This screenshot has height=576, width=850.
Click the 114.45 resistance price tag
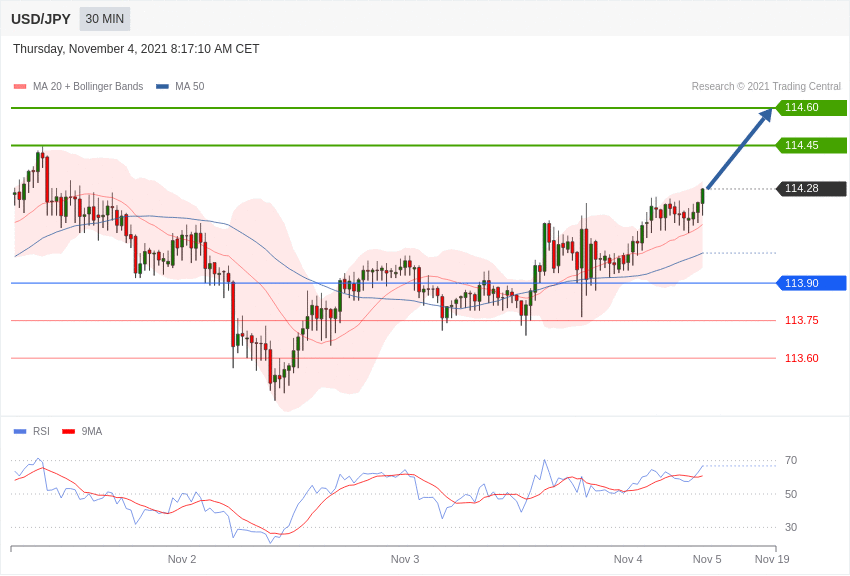tap(812, 145)
